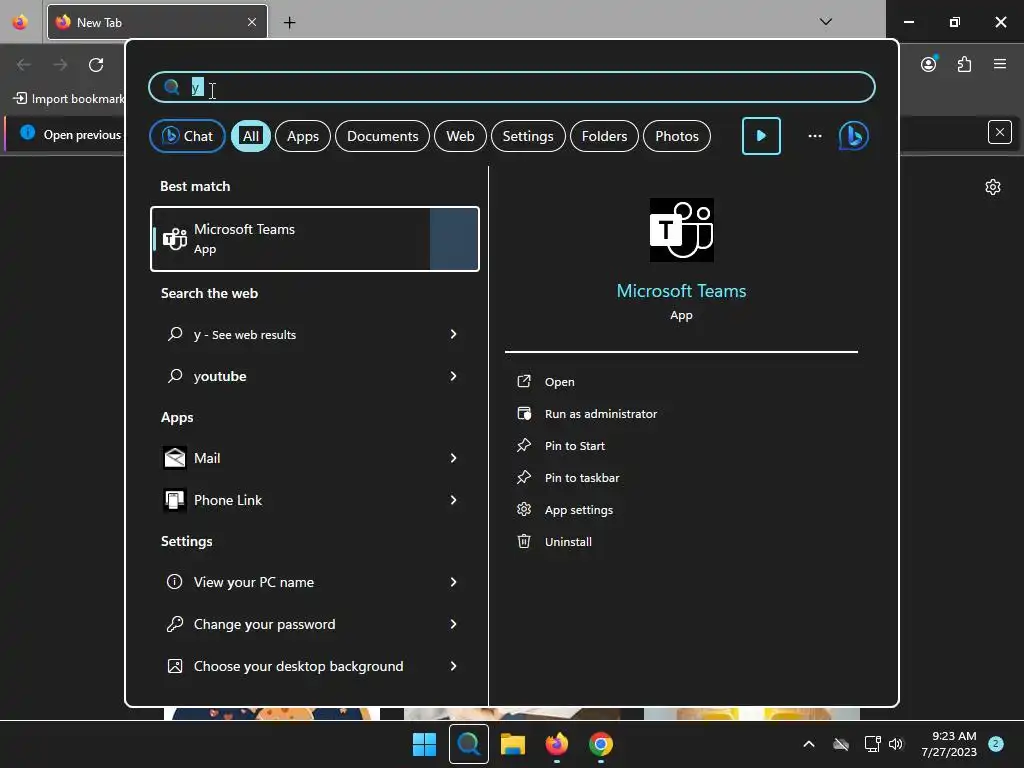Reload the page in Firefox
This screenshot has width=1024, height=768.
click(x=96, y=65)
